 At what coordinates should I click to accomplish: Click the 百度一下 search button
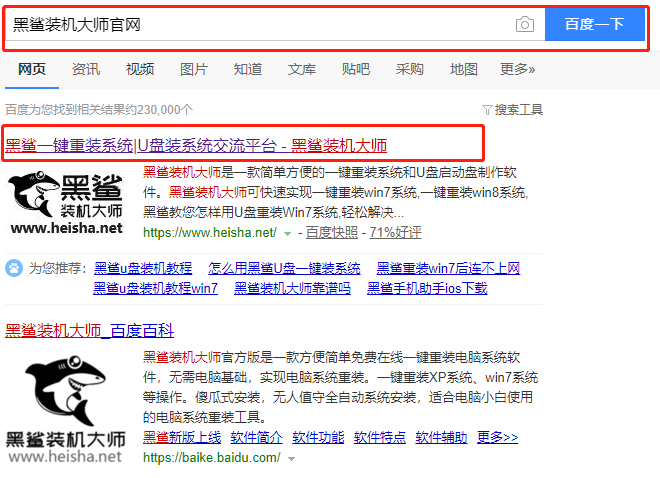click(x=595, y=24)
